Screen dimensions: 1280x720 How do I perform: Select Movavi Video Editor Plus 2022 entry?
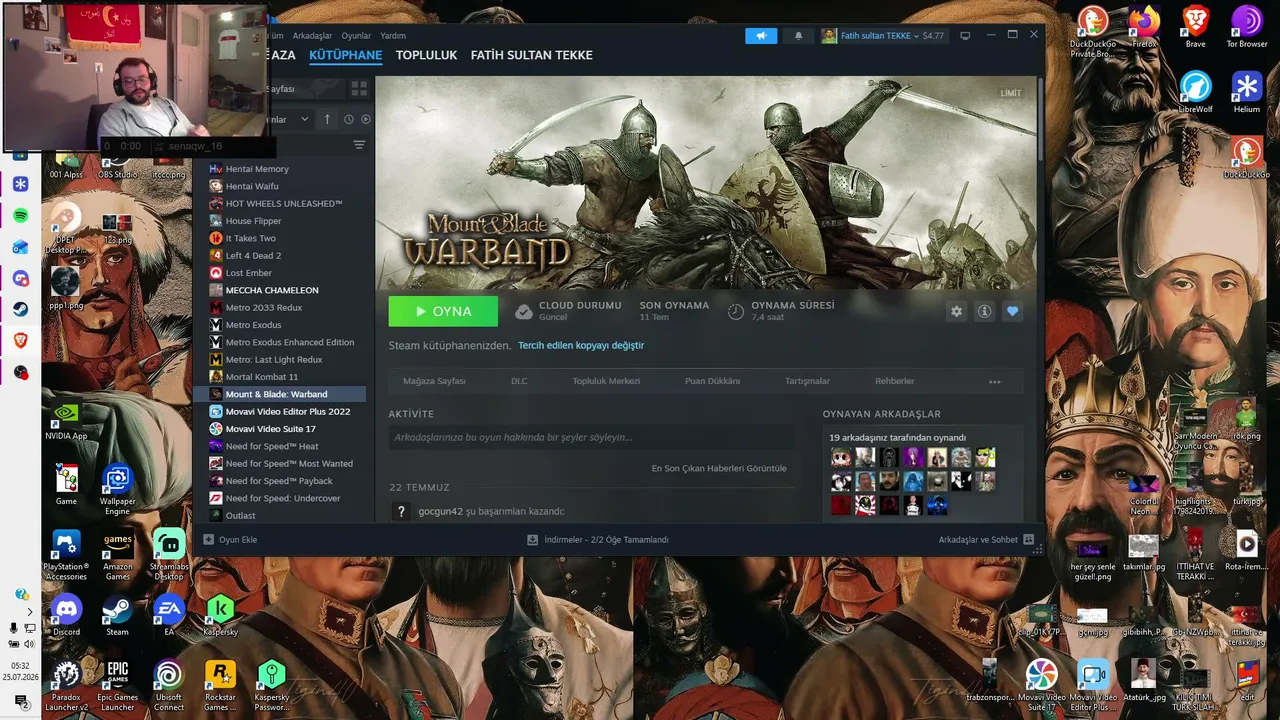pos(288,412)
